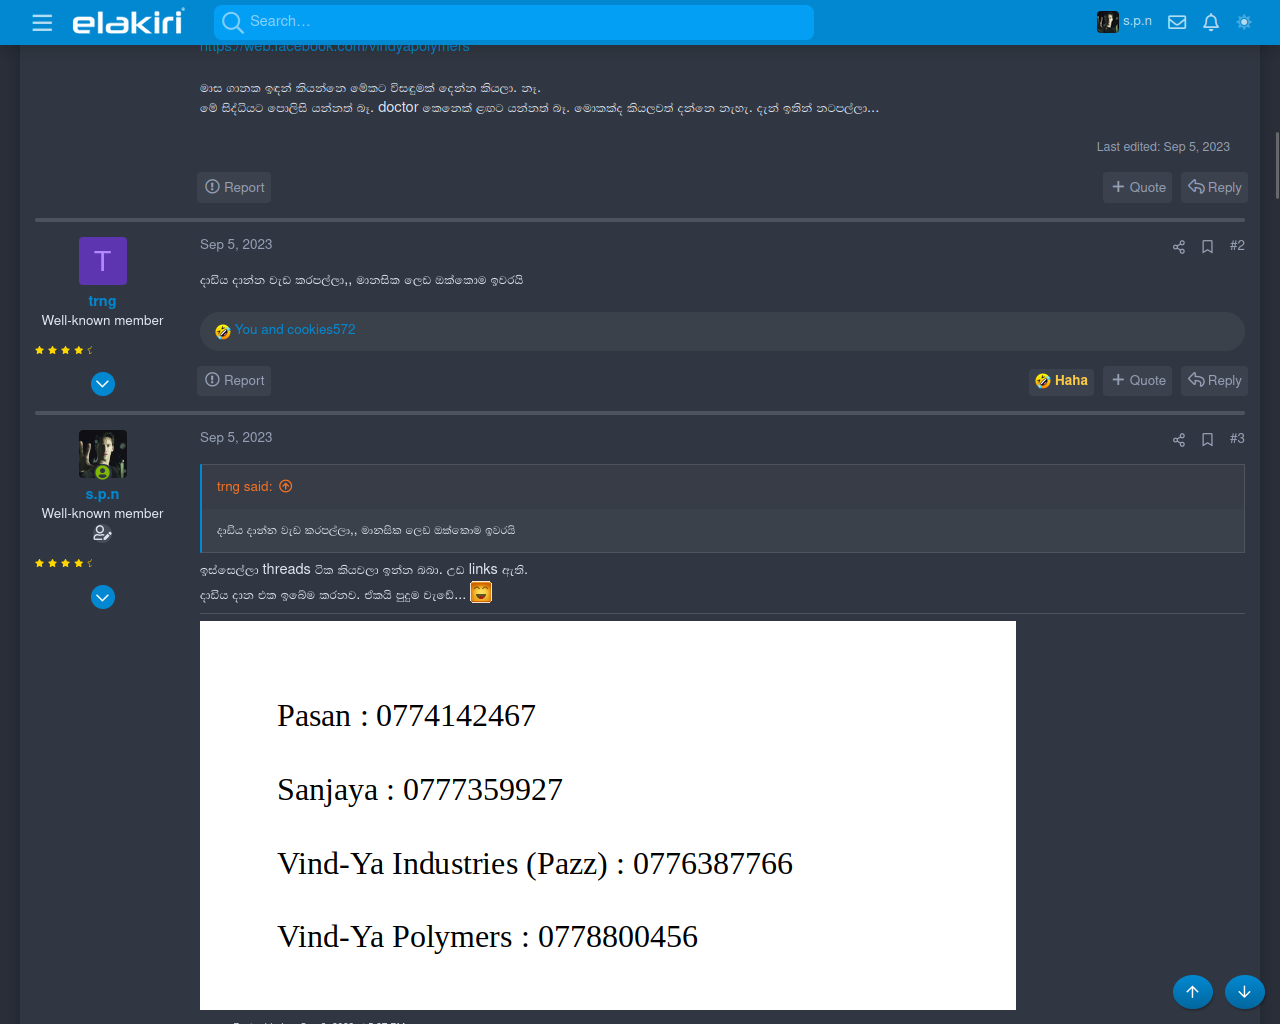Click the page vertical scrollbar
Viewport: 1280px width, 1024px height.
tap(1276, 165)
